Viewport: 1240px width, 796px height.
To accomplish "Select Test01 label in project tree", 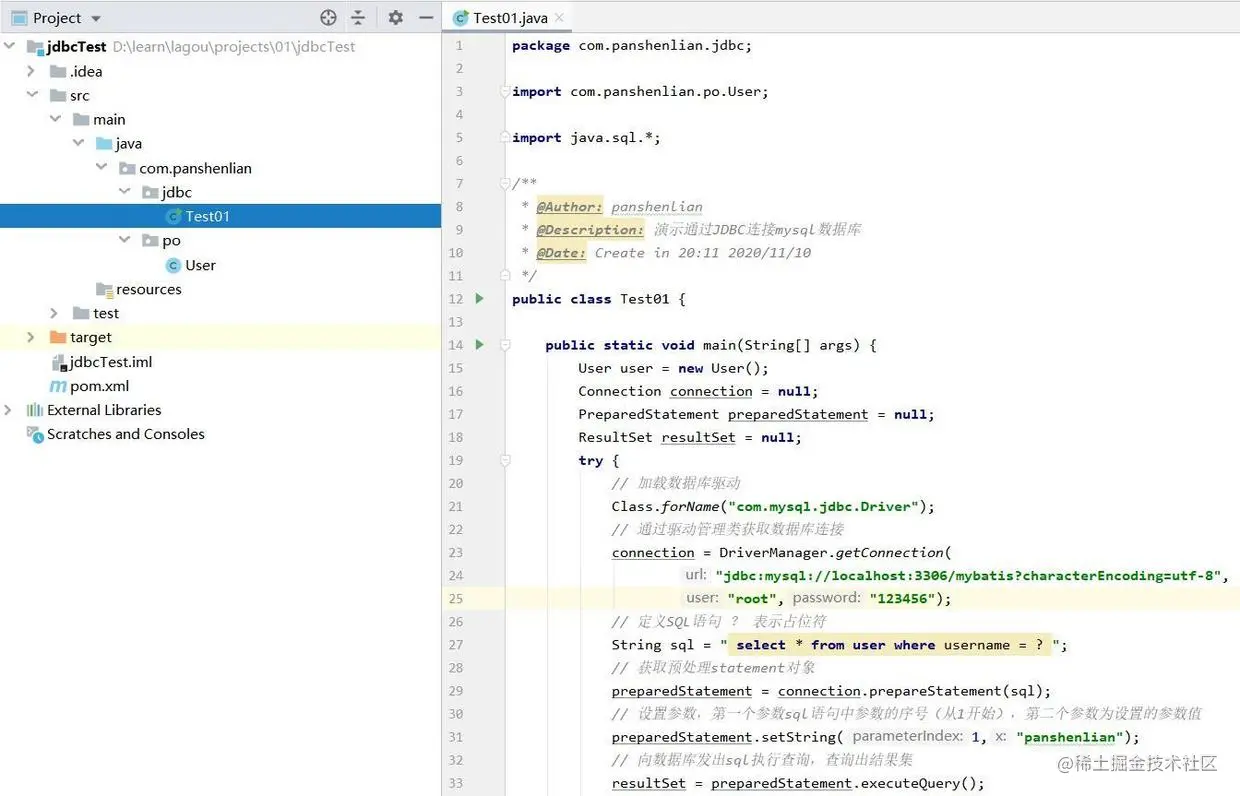I will tap(208, 216).
